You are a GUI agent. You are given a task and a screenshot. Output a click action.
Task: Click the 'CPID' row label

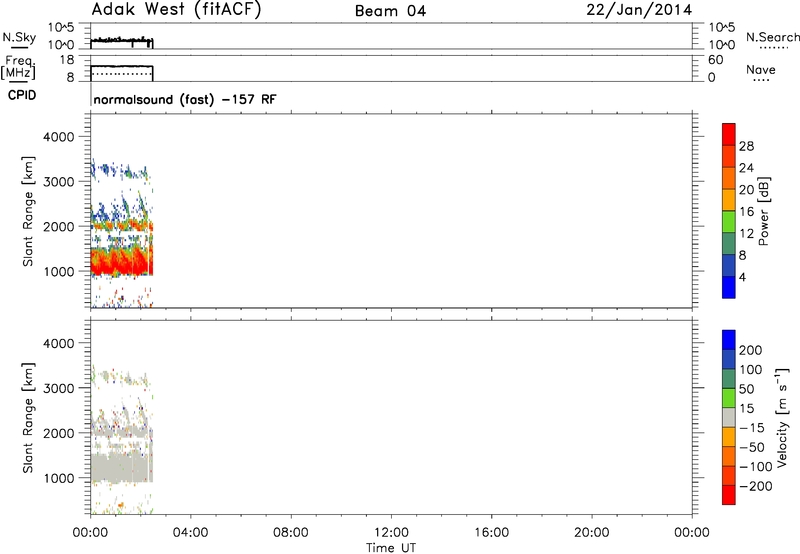tap(22, 95)
